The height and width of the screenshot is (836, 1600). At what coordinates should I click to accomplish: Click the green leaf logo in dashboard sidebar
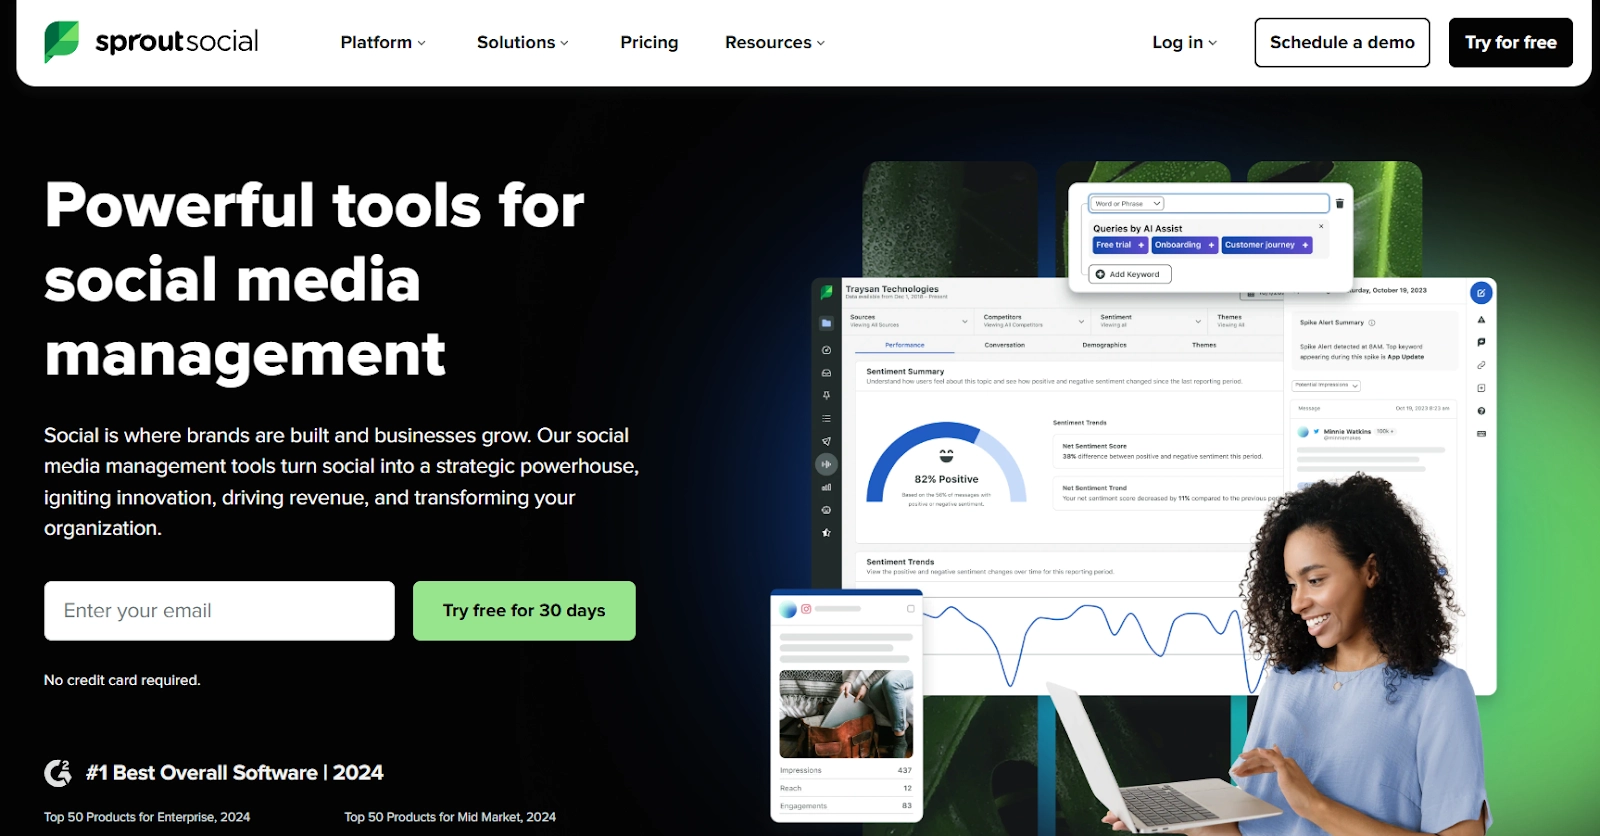826,293
